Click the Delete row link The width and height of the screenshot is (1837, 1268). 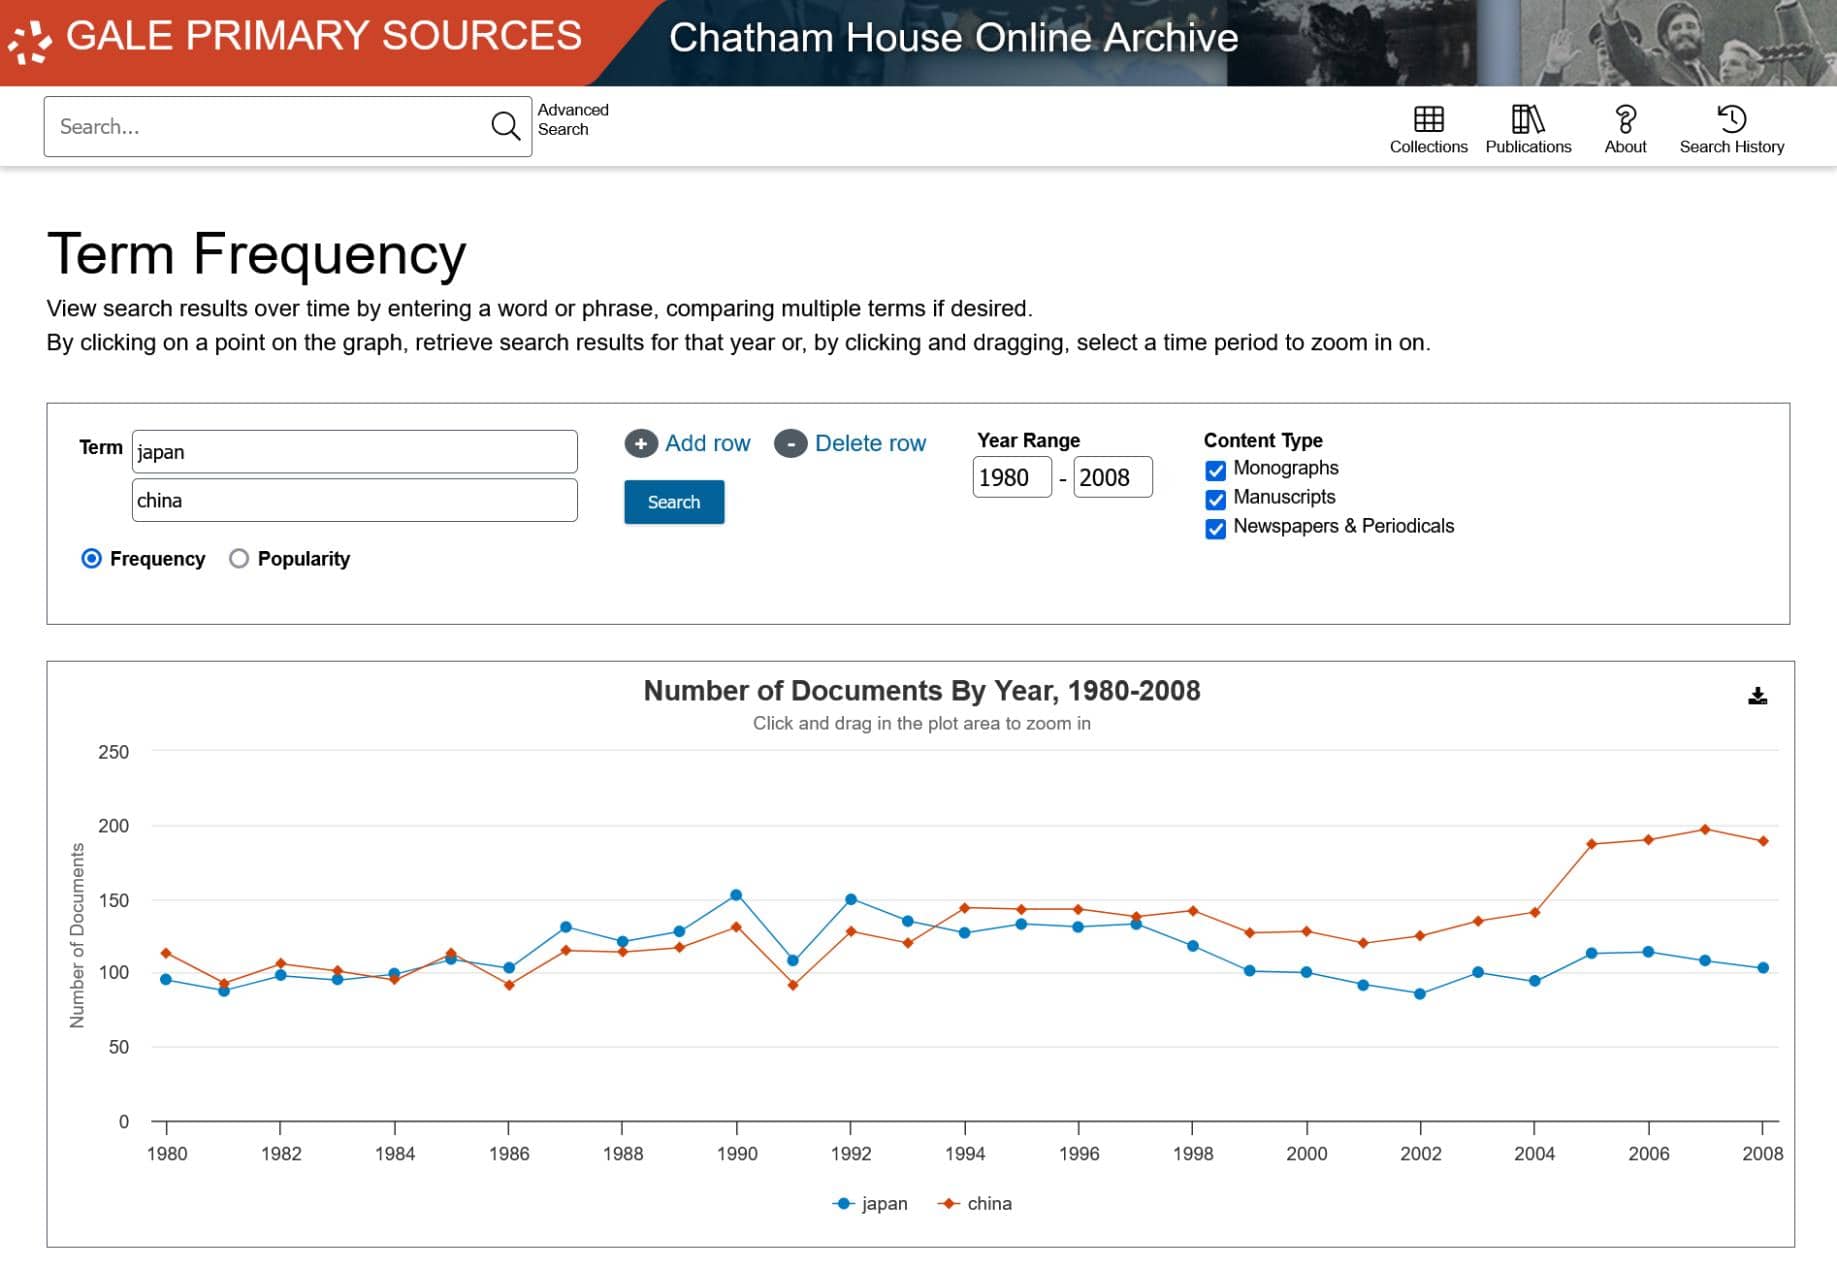870,443
